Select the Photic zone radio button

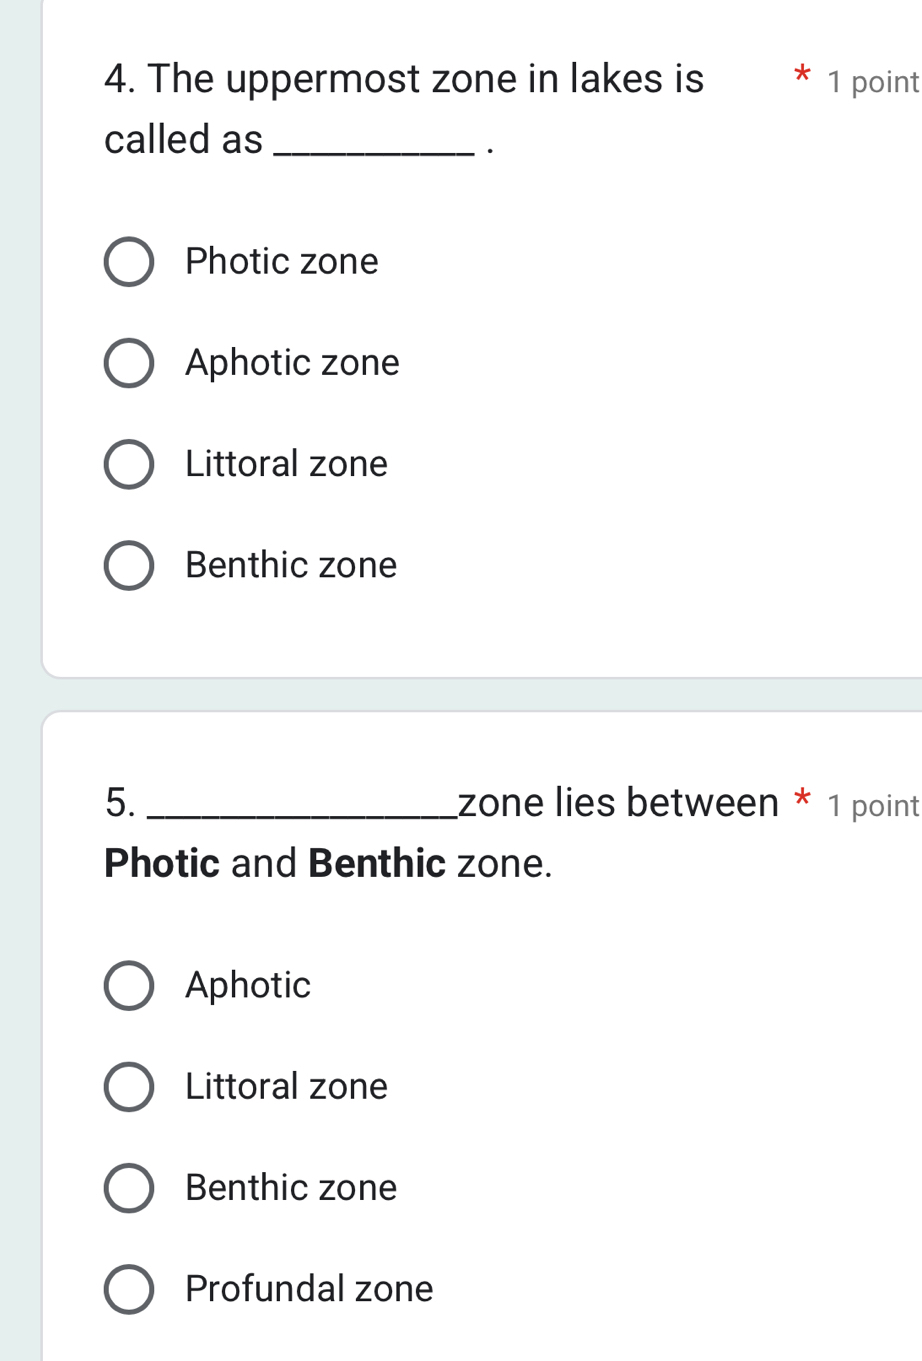(128, 262)
